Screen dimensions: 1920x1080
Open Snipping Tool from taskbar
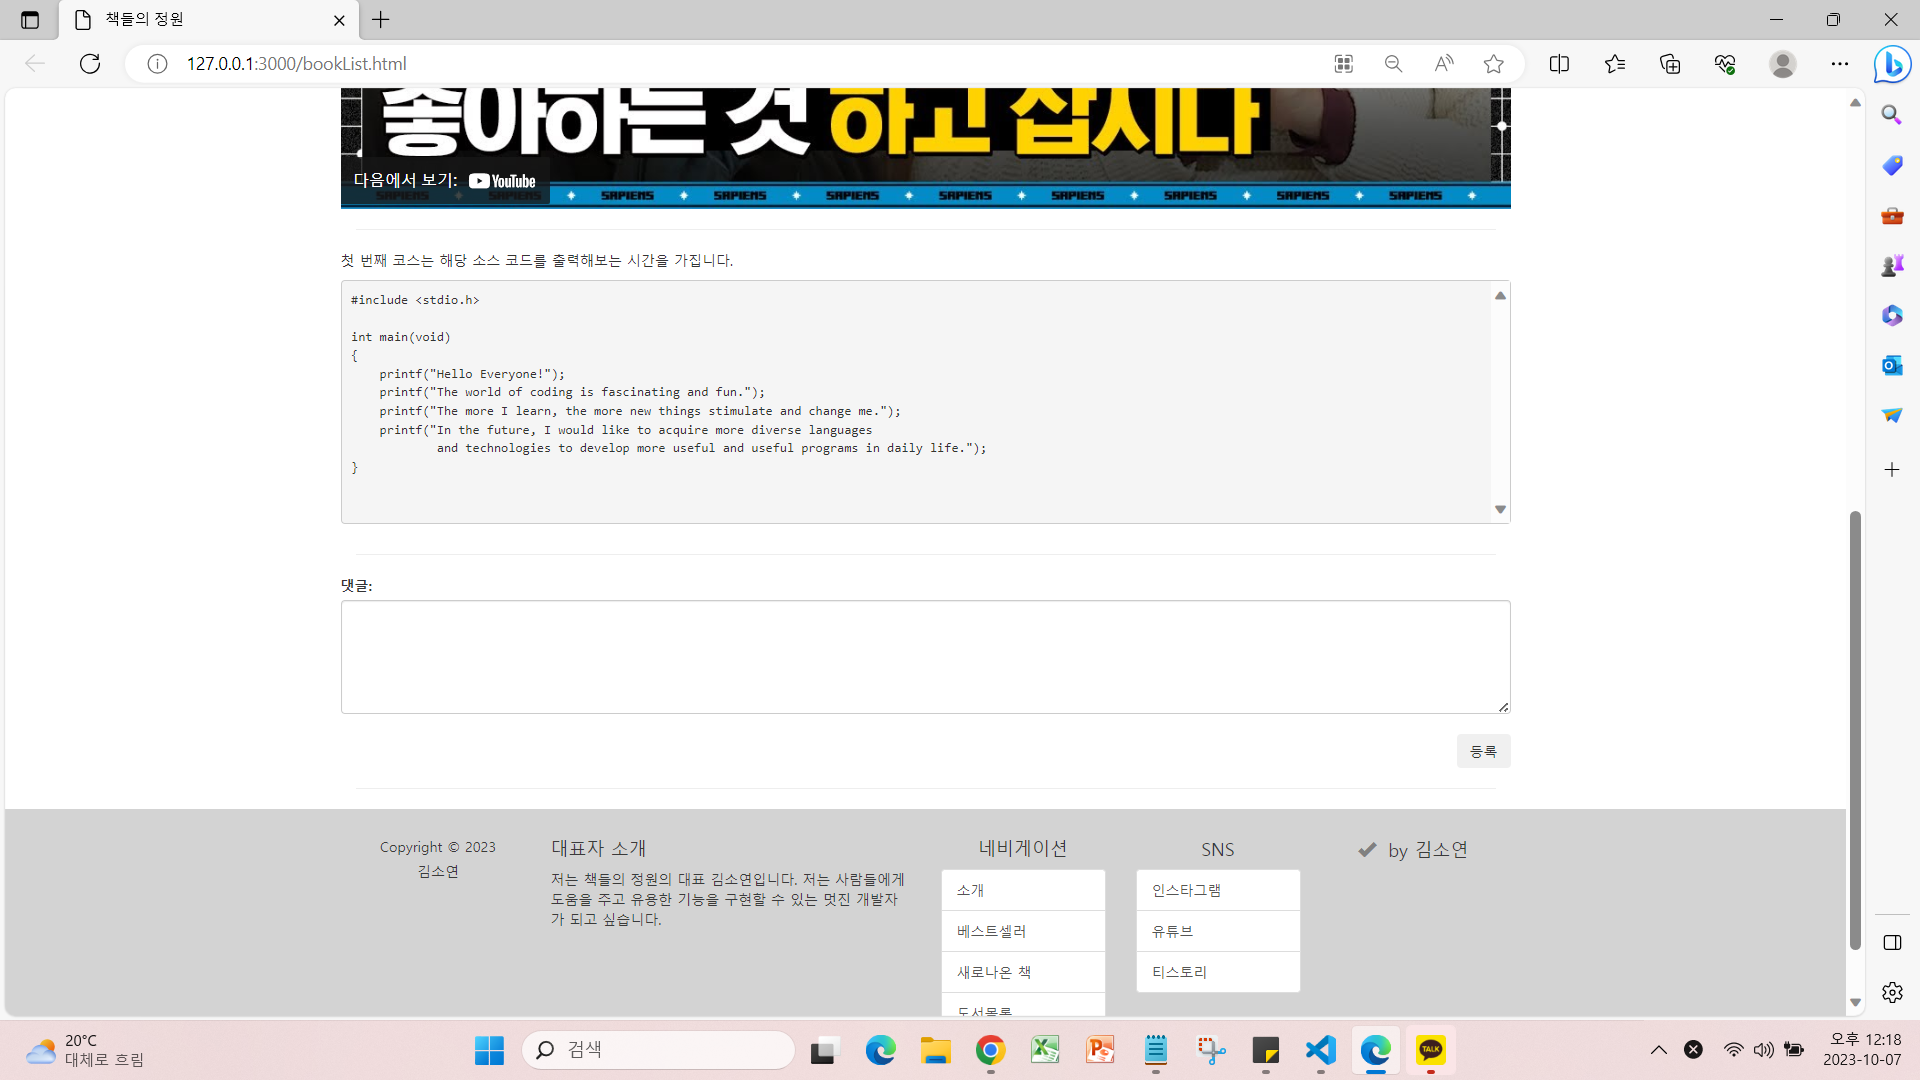click(x=1210, y=1050)
